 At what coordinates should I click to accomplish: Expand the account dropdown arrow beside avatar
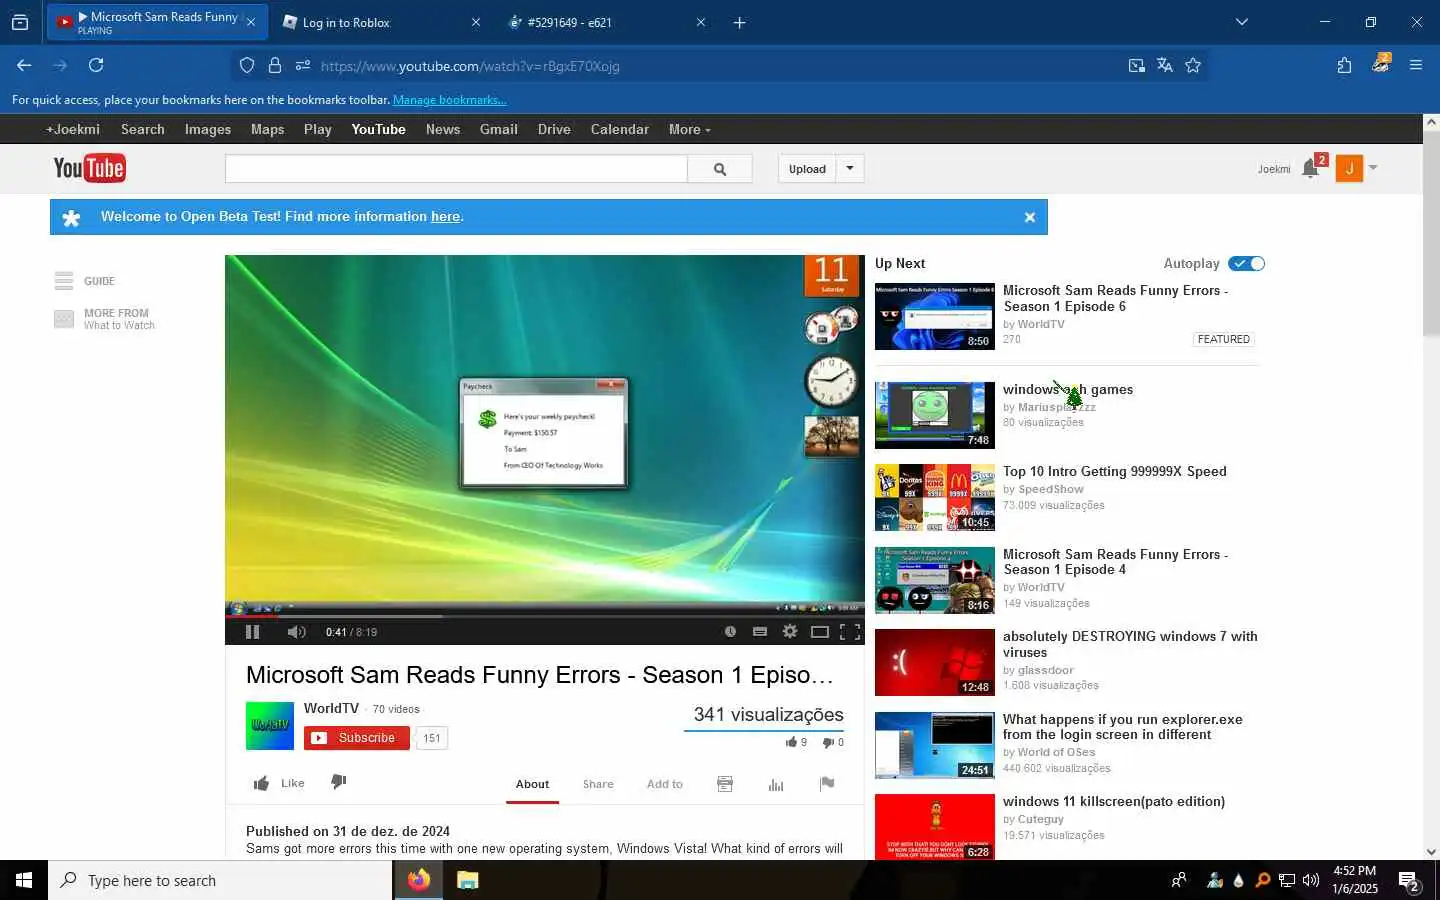(1373, 168)
